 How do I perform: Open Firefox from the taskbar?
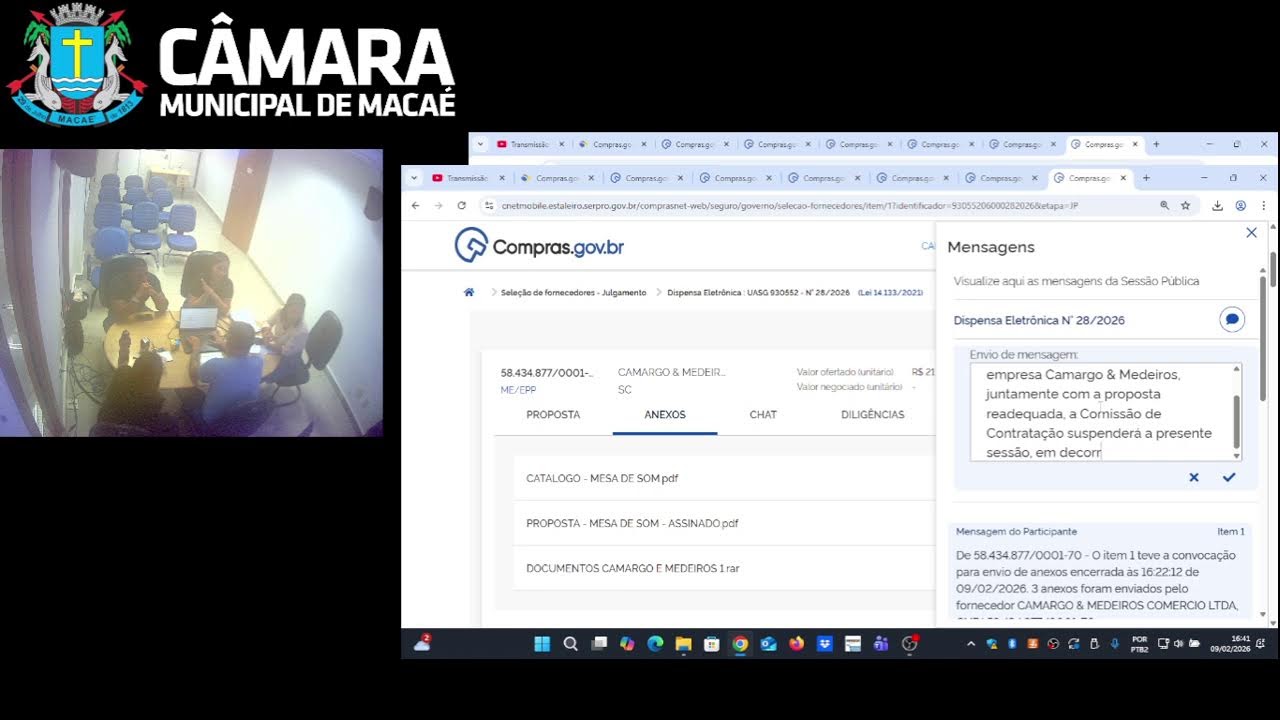click(x=796, y=644)
